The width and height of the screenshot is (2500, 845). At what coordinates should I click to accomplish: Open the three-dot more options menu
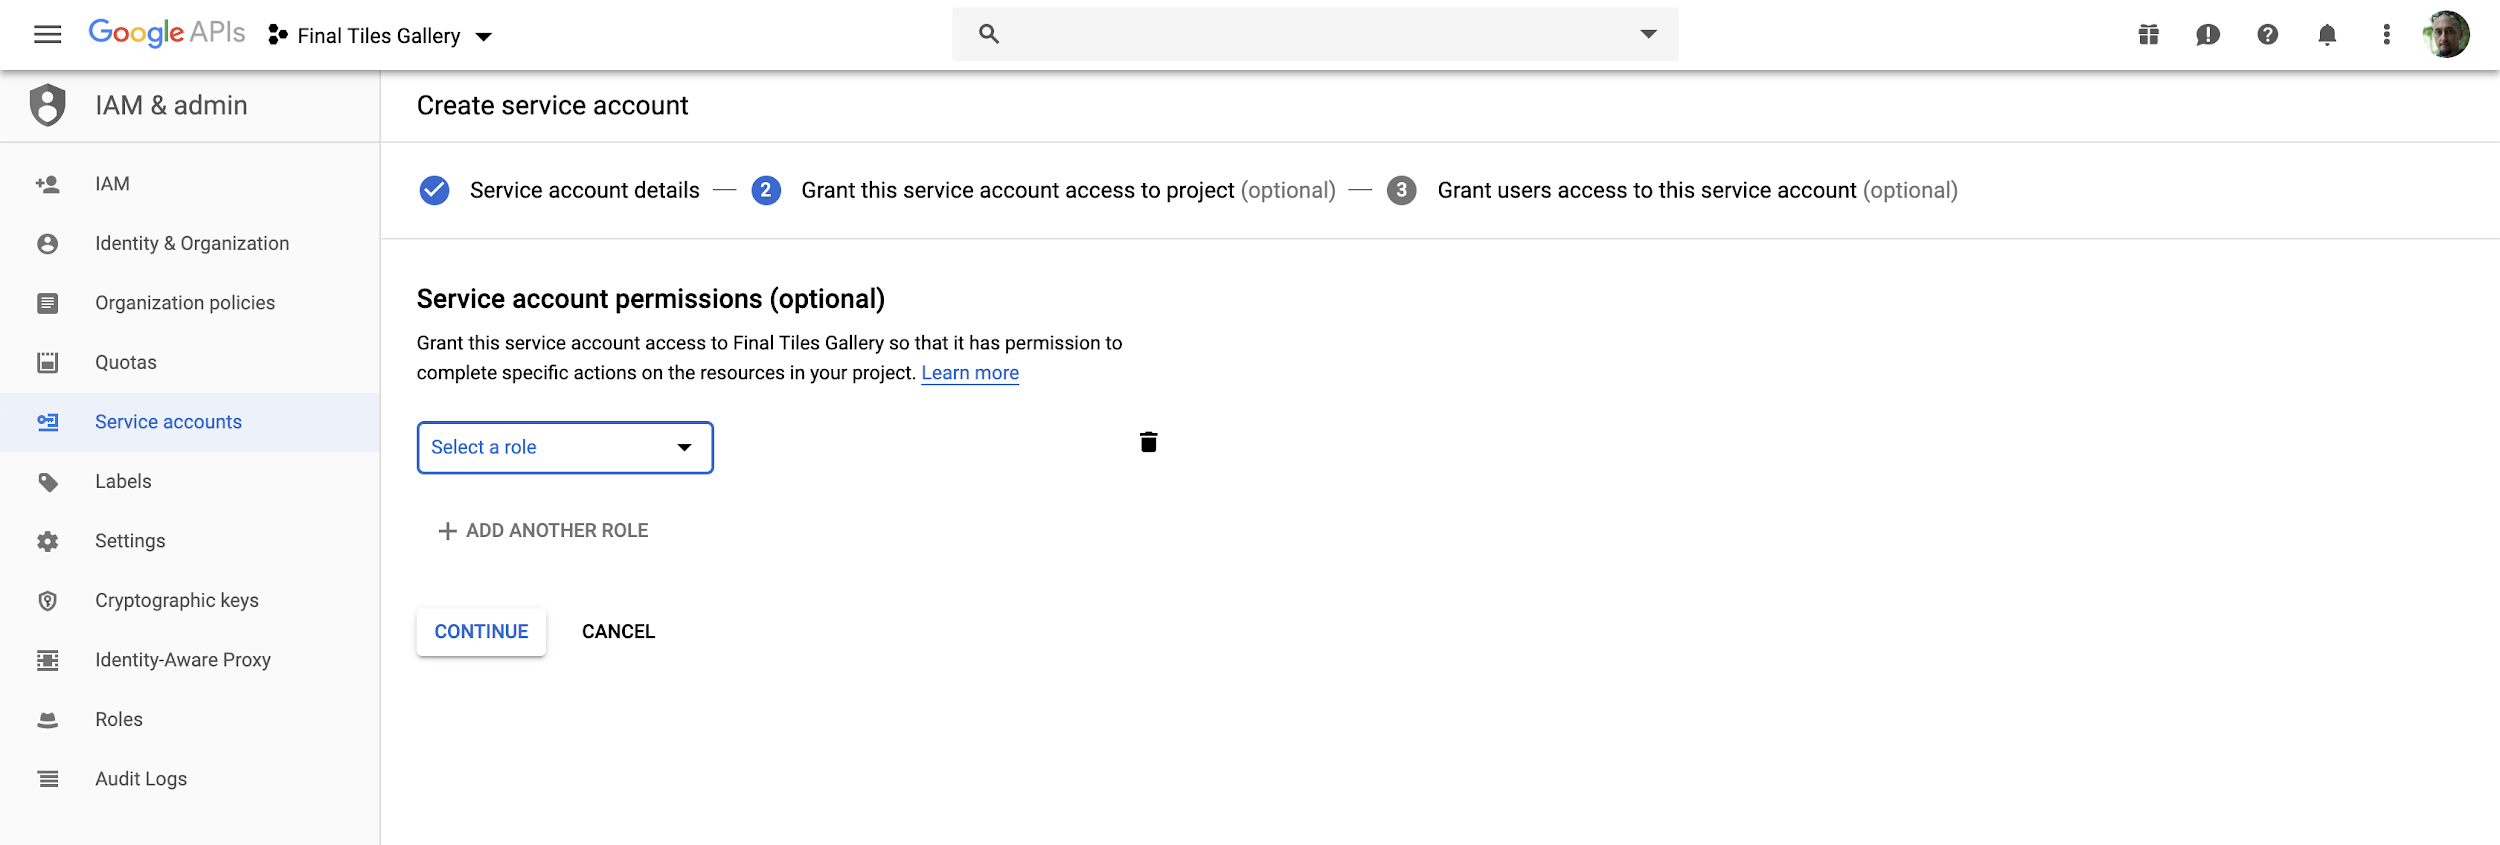[x=2387, y=35]
